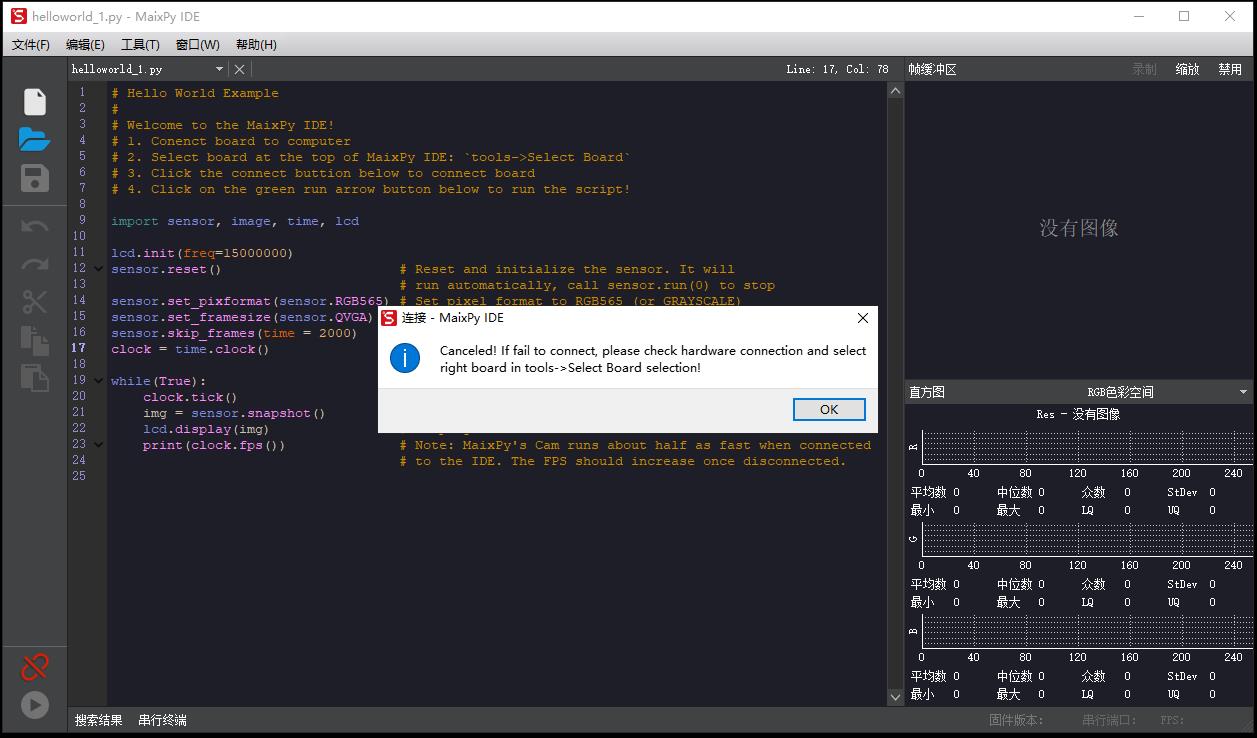Click the Run script play button
This screenshot has width=1257, height=738.
point(35,705)
